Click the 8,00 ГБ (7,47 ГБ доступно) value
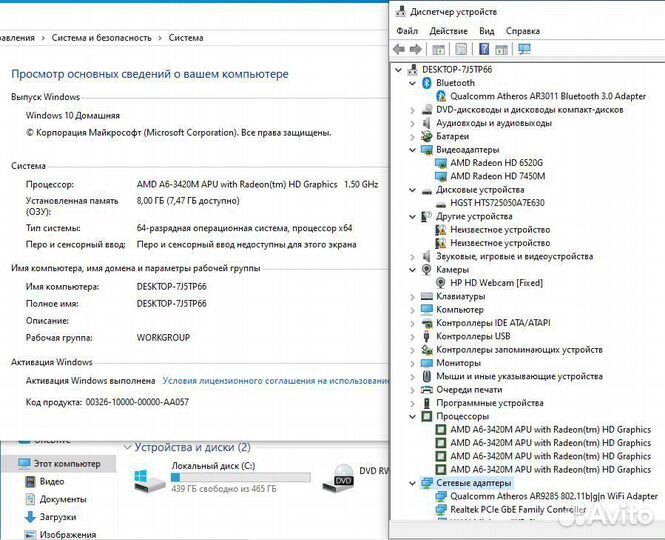Screen dimensions: 665x540 pos(188,201)
